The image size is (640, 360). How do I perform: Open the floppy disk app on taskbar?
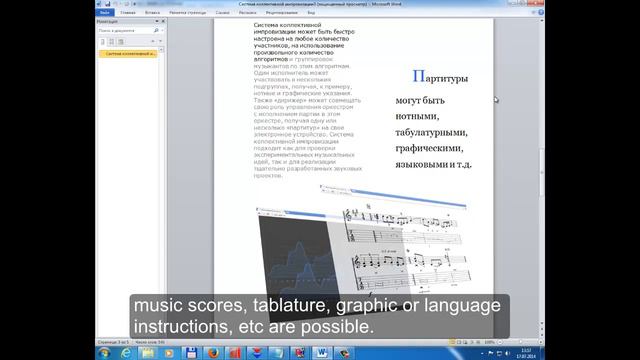(191, 353)
